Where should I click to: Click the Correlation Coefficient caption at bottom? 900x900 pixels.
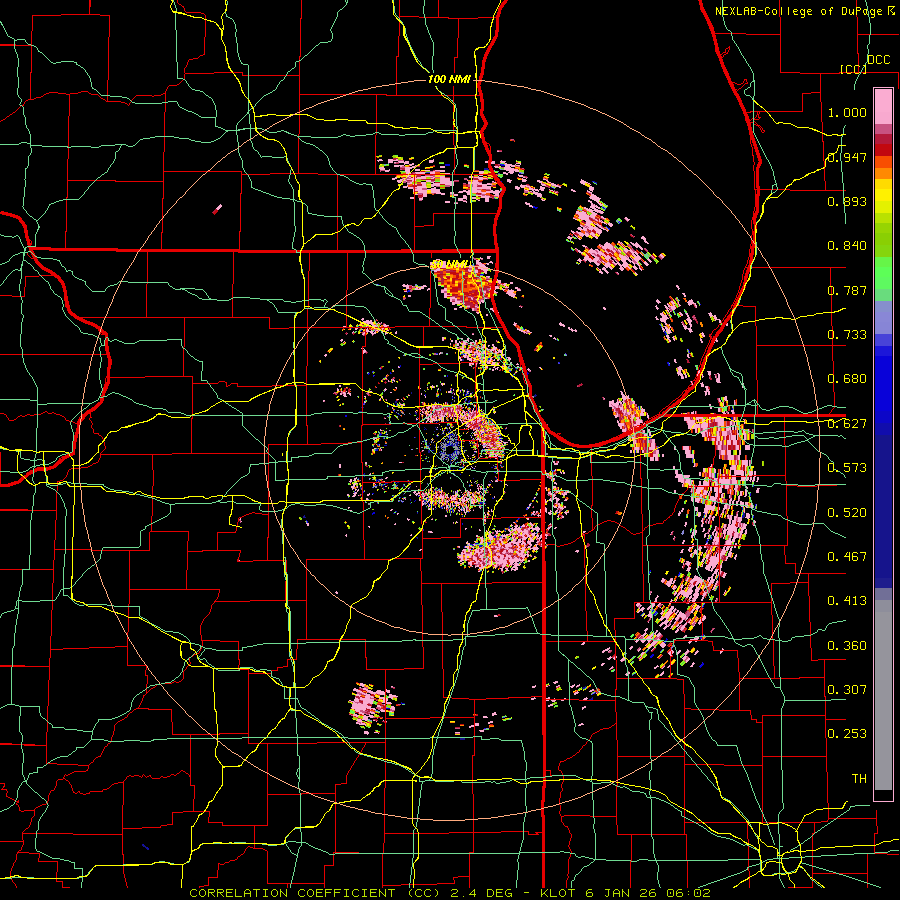tap(450, 893)
